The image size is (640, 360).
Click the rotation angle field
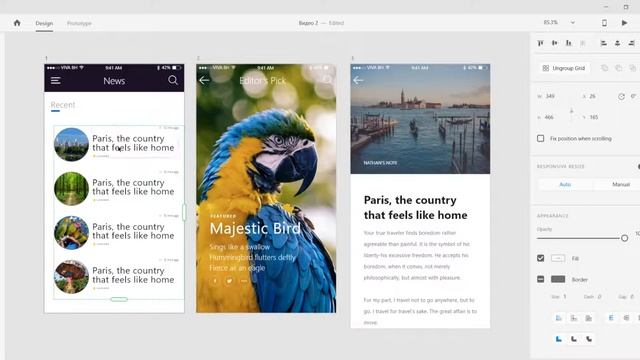634,96
